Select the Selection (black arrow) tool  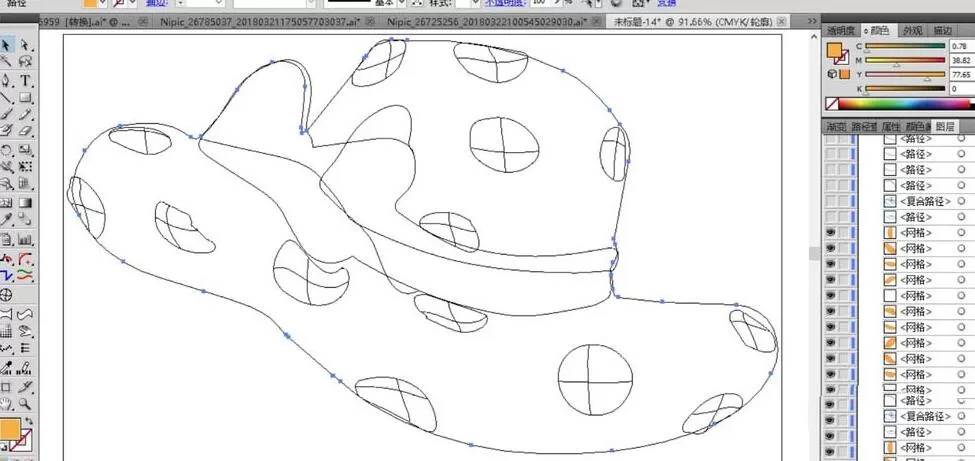coord(6,45)
